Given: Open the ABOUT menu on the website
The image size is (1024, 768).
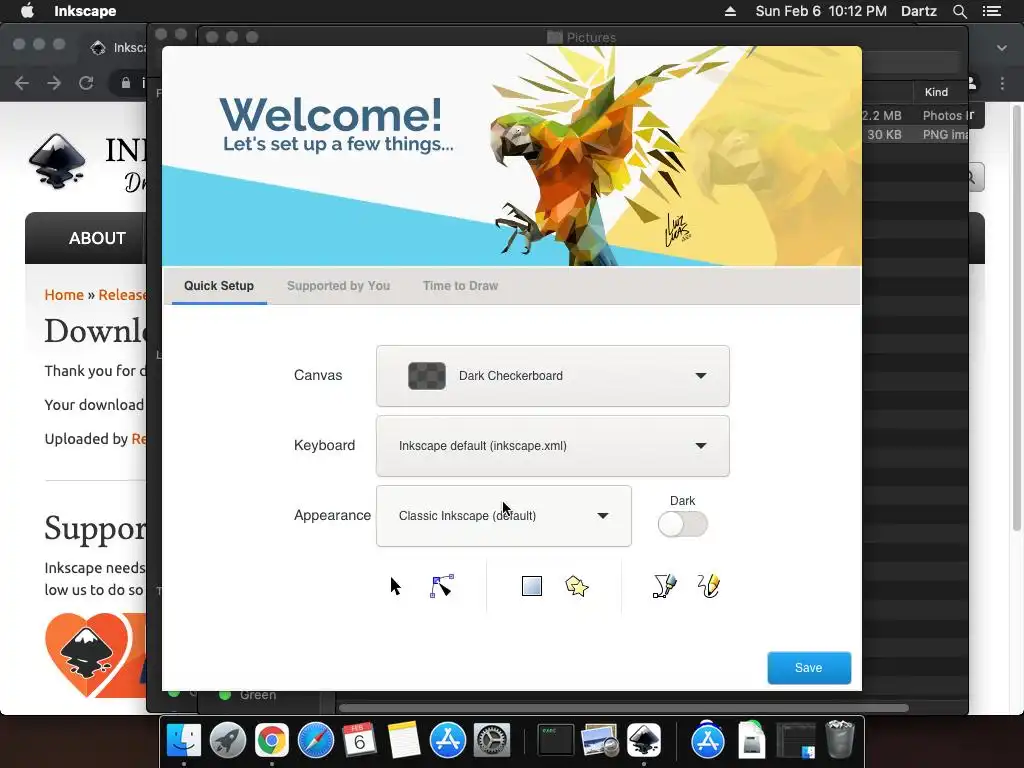Looking at the screenshot, I should (97, 238).
